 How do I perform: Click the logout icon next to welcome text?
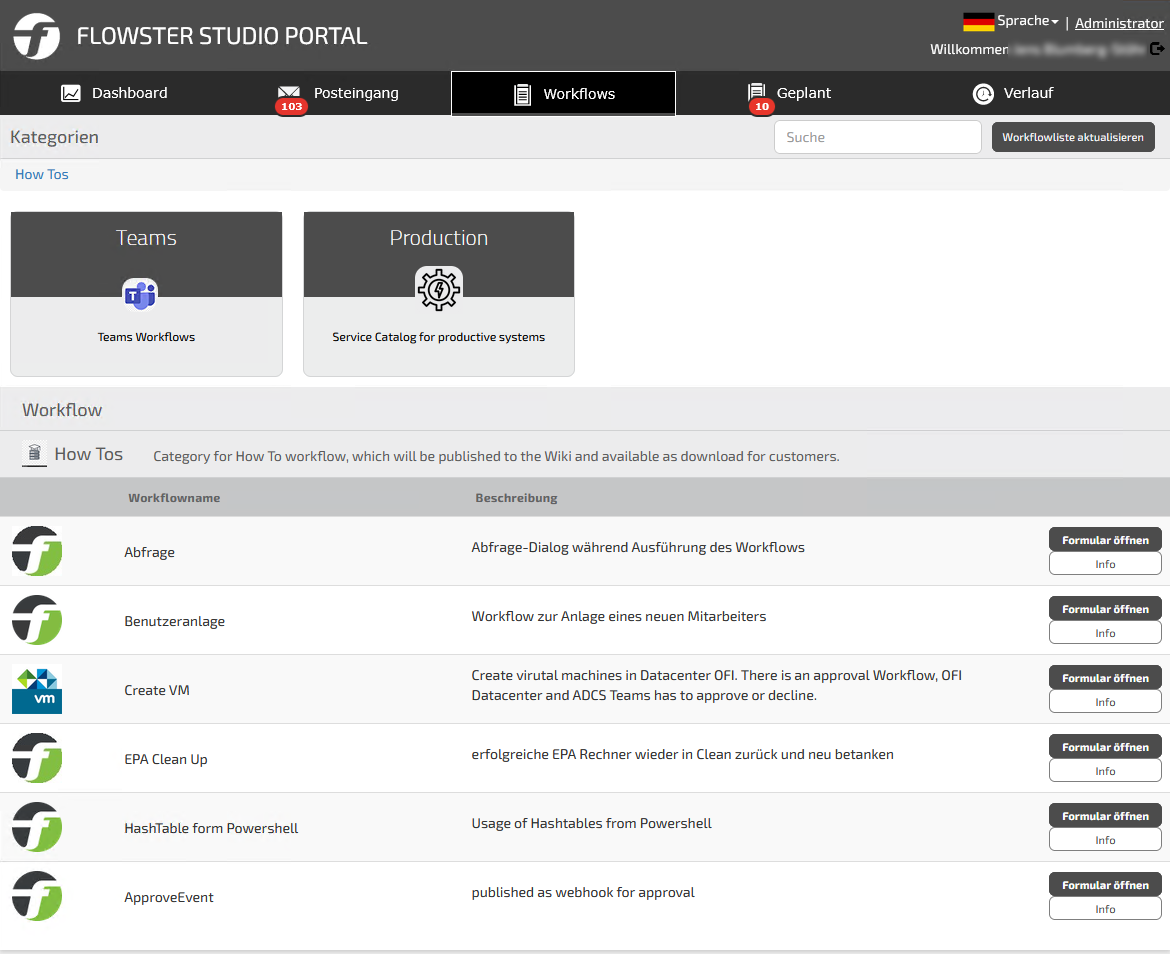(x=1157, y=48)
